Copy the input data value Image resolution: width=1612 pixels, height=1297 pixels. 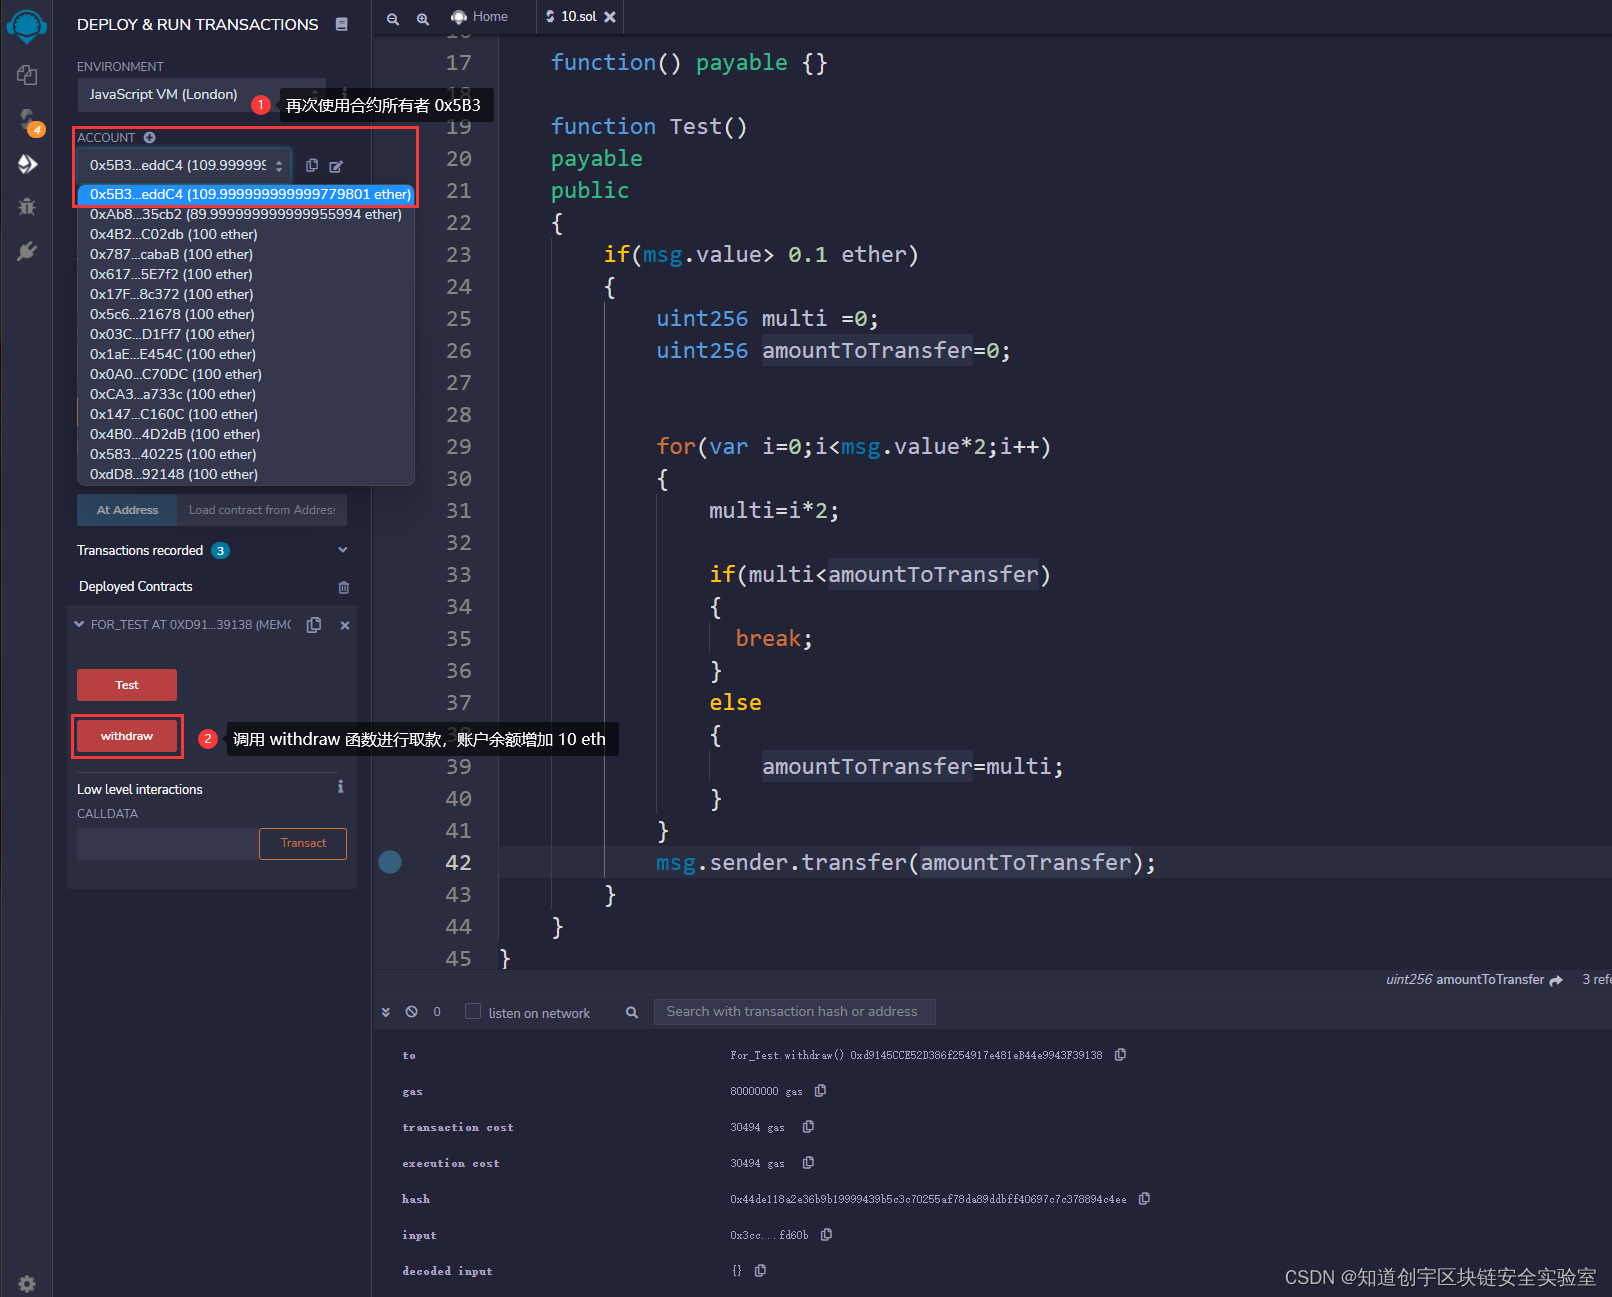827,1235
